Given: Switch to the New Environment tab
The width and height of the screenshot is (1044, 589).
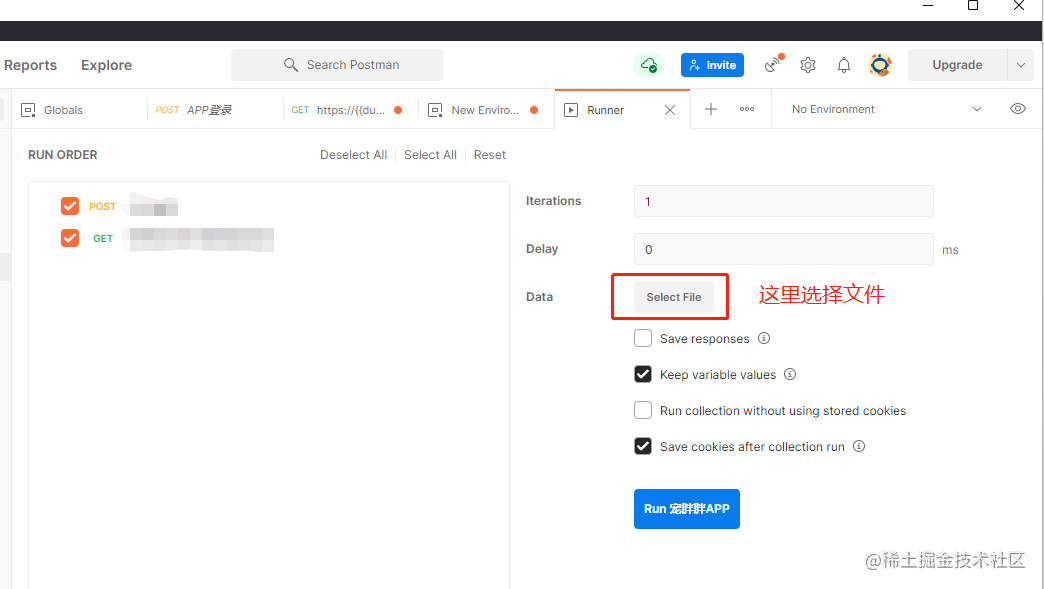Looking at the screenshot, I should (484, 110).
